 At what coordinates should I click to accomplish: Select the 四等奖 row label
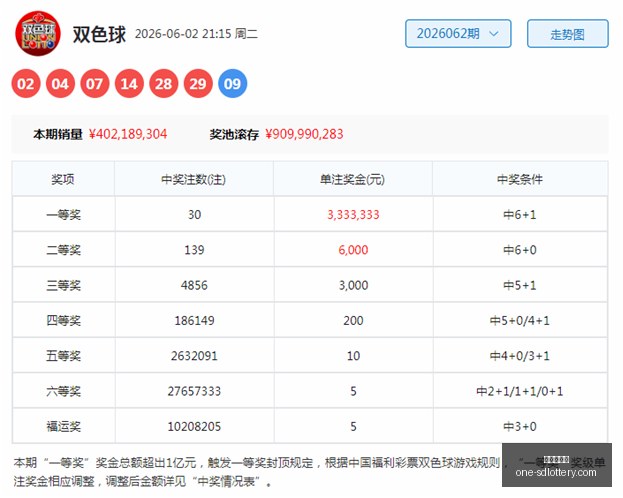point(64,321)
